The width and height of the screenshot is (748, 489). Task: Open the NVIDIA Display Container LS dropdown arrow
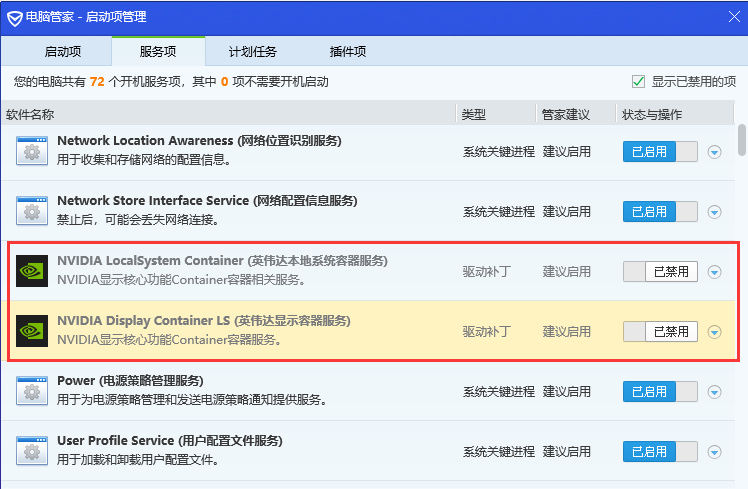714,332
